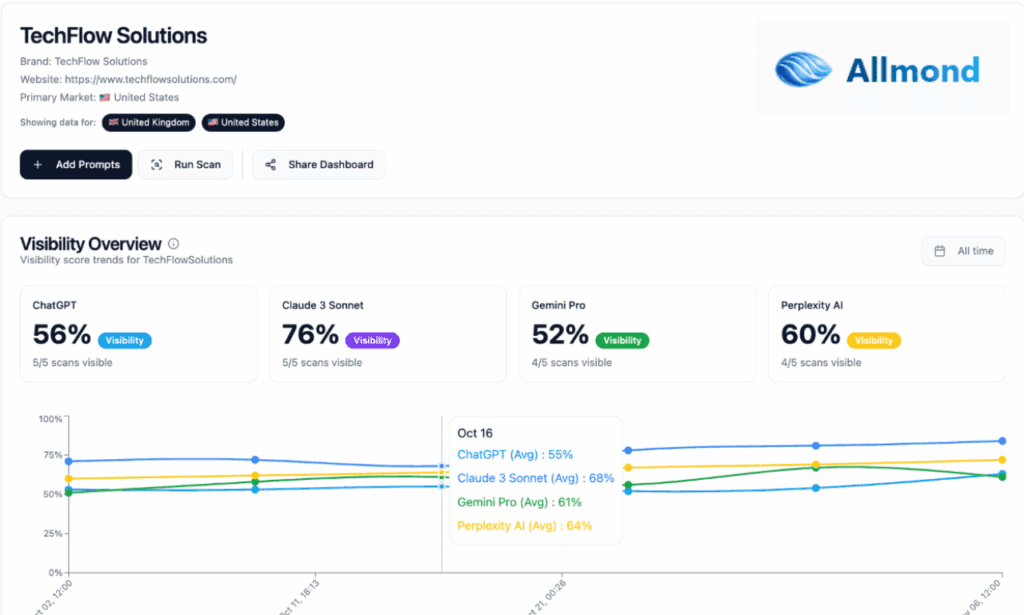Click the purple Visibility badge under Claude 3 Sonnet
Screen dimensions: 1024x615
click(372, 340)
